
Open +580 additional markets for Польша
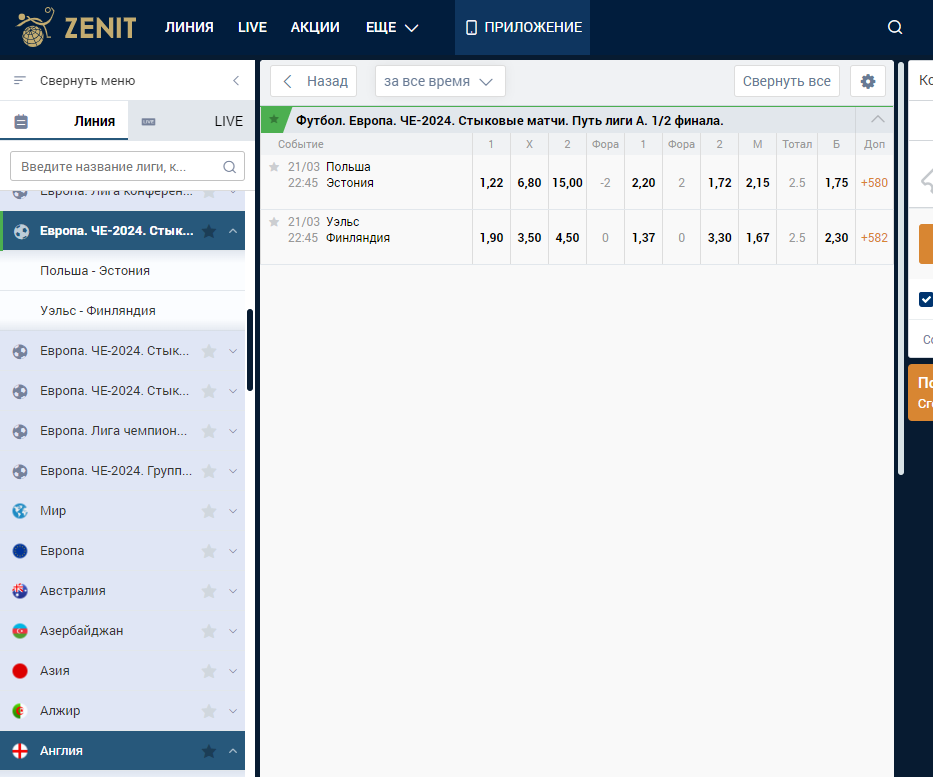pos(874,183)
